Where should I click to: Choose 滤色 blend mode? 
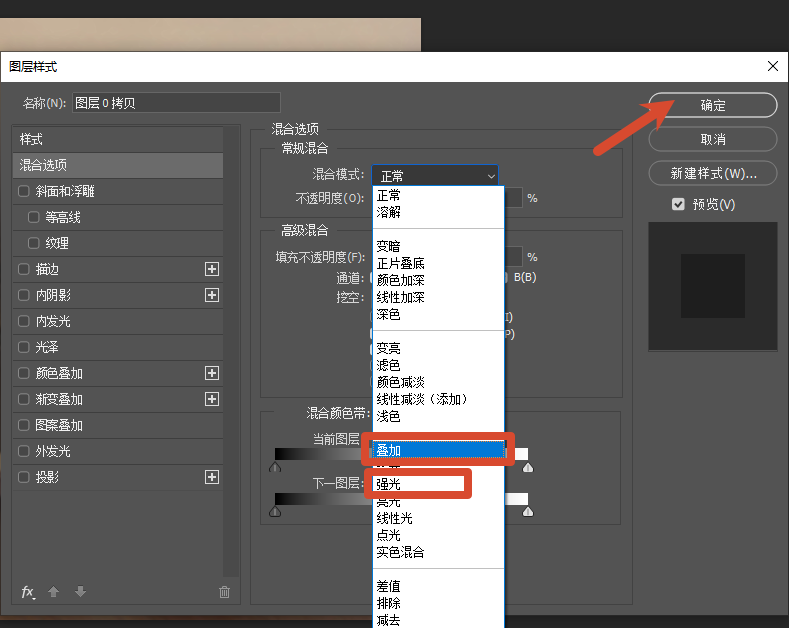pos(438,365)
